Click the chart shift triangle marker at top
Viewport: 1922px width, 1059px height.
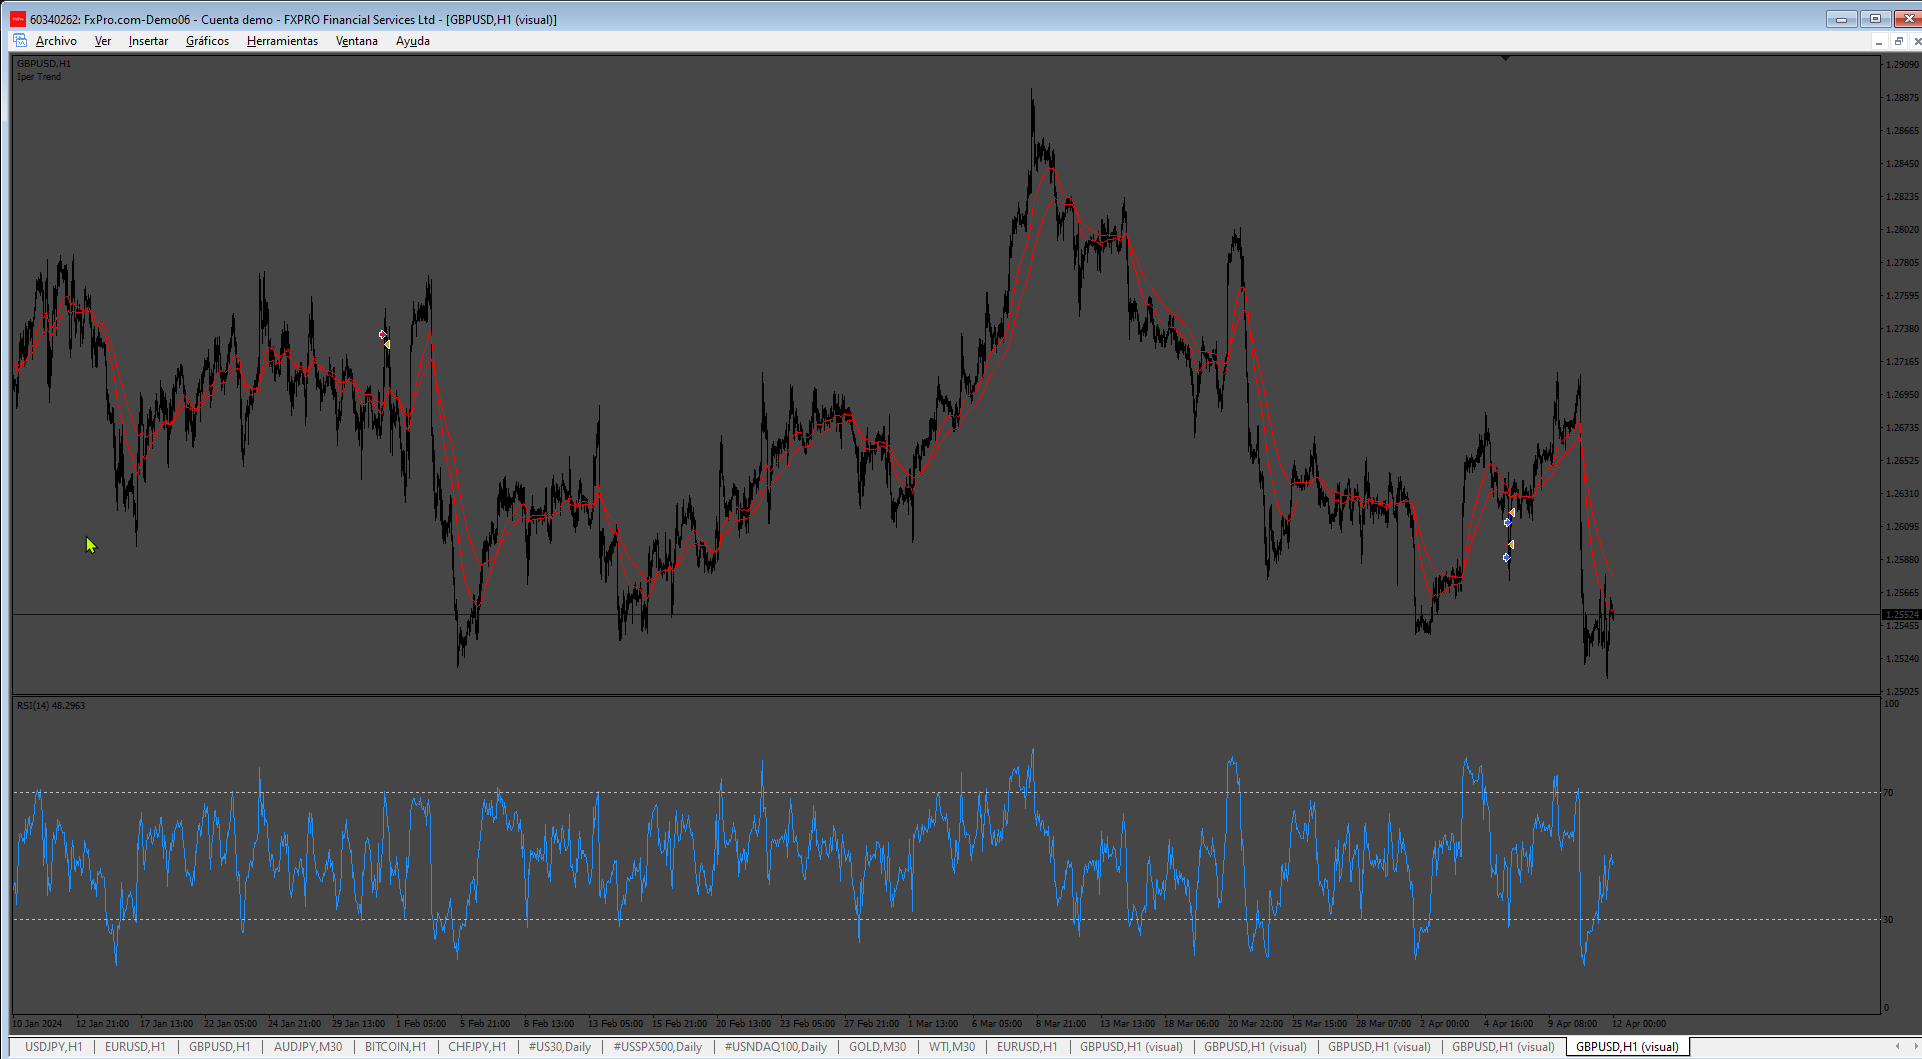tap(1505, 59)
